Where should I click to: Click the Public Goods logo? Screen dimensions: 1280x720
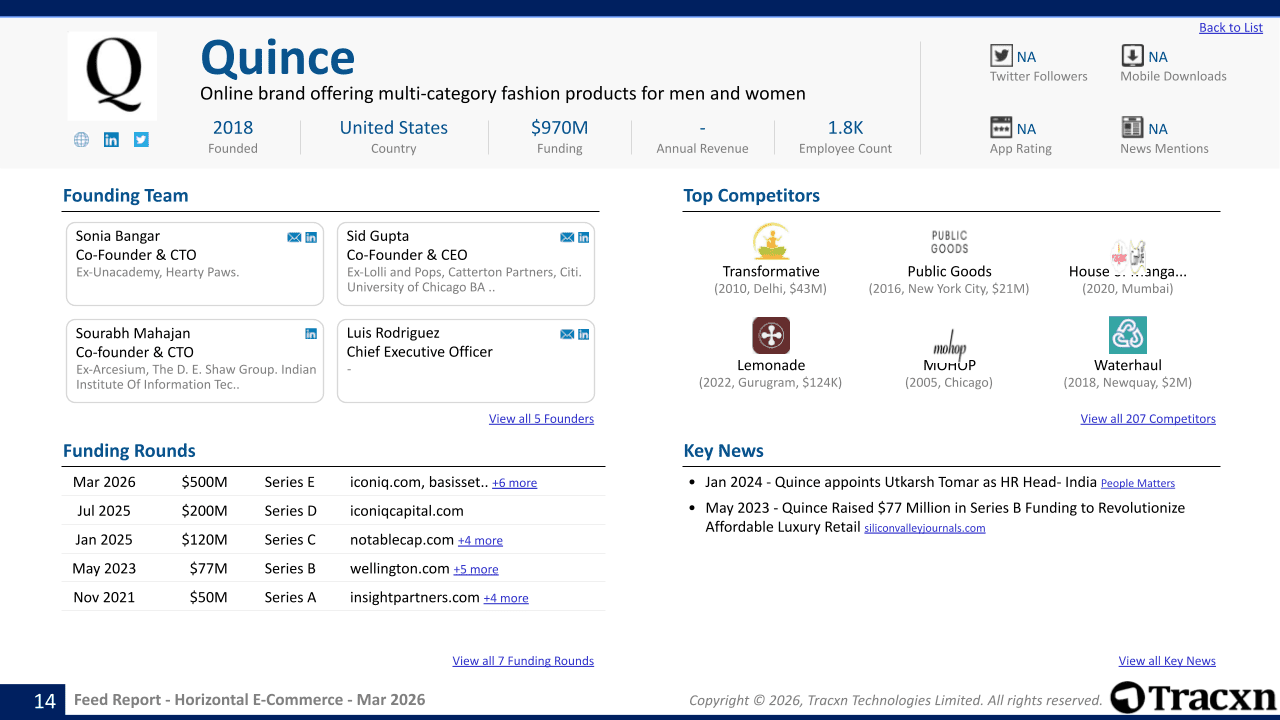(x=948, y=242)
